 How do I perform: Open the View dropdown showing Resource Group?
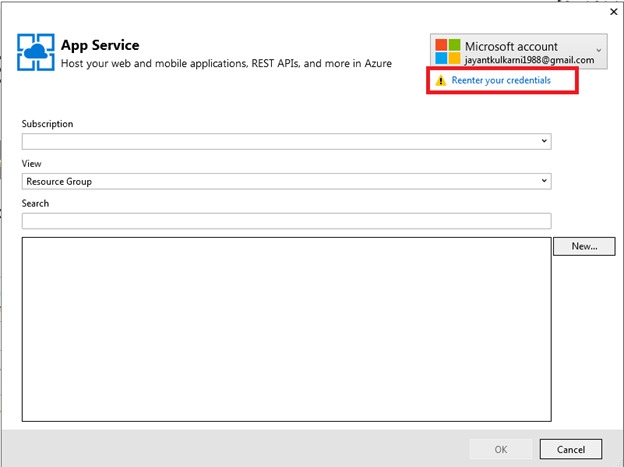coord(544,181)
